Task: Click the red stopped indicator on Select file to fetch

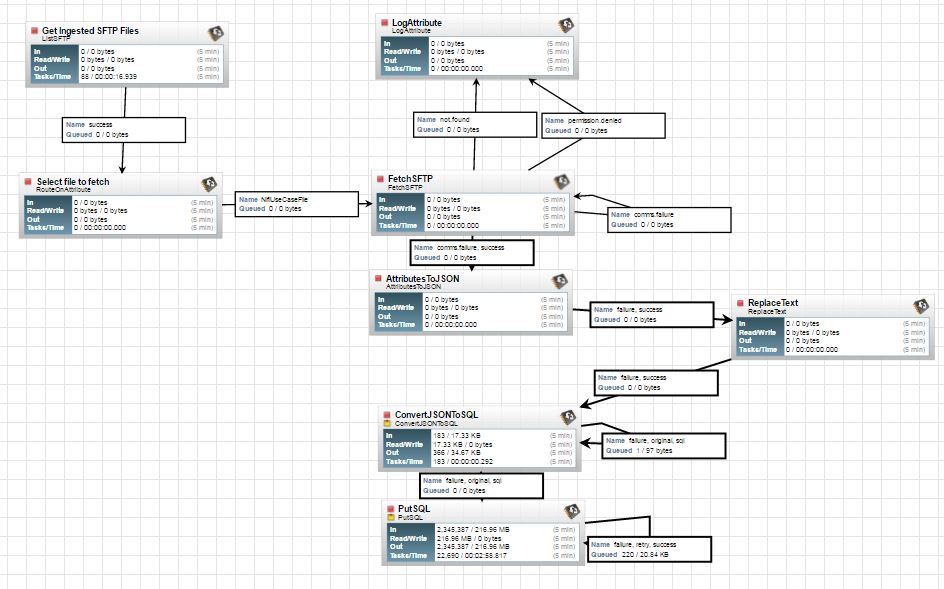Action: (26, 182)
